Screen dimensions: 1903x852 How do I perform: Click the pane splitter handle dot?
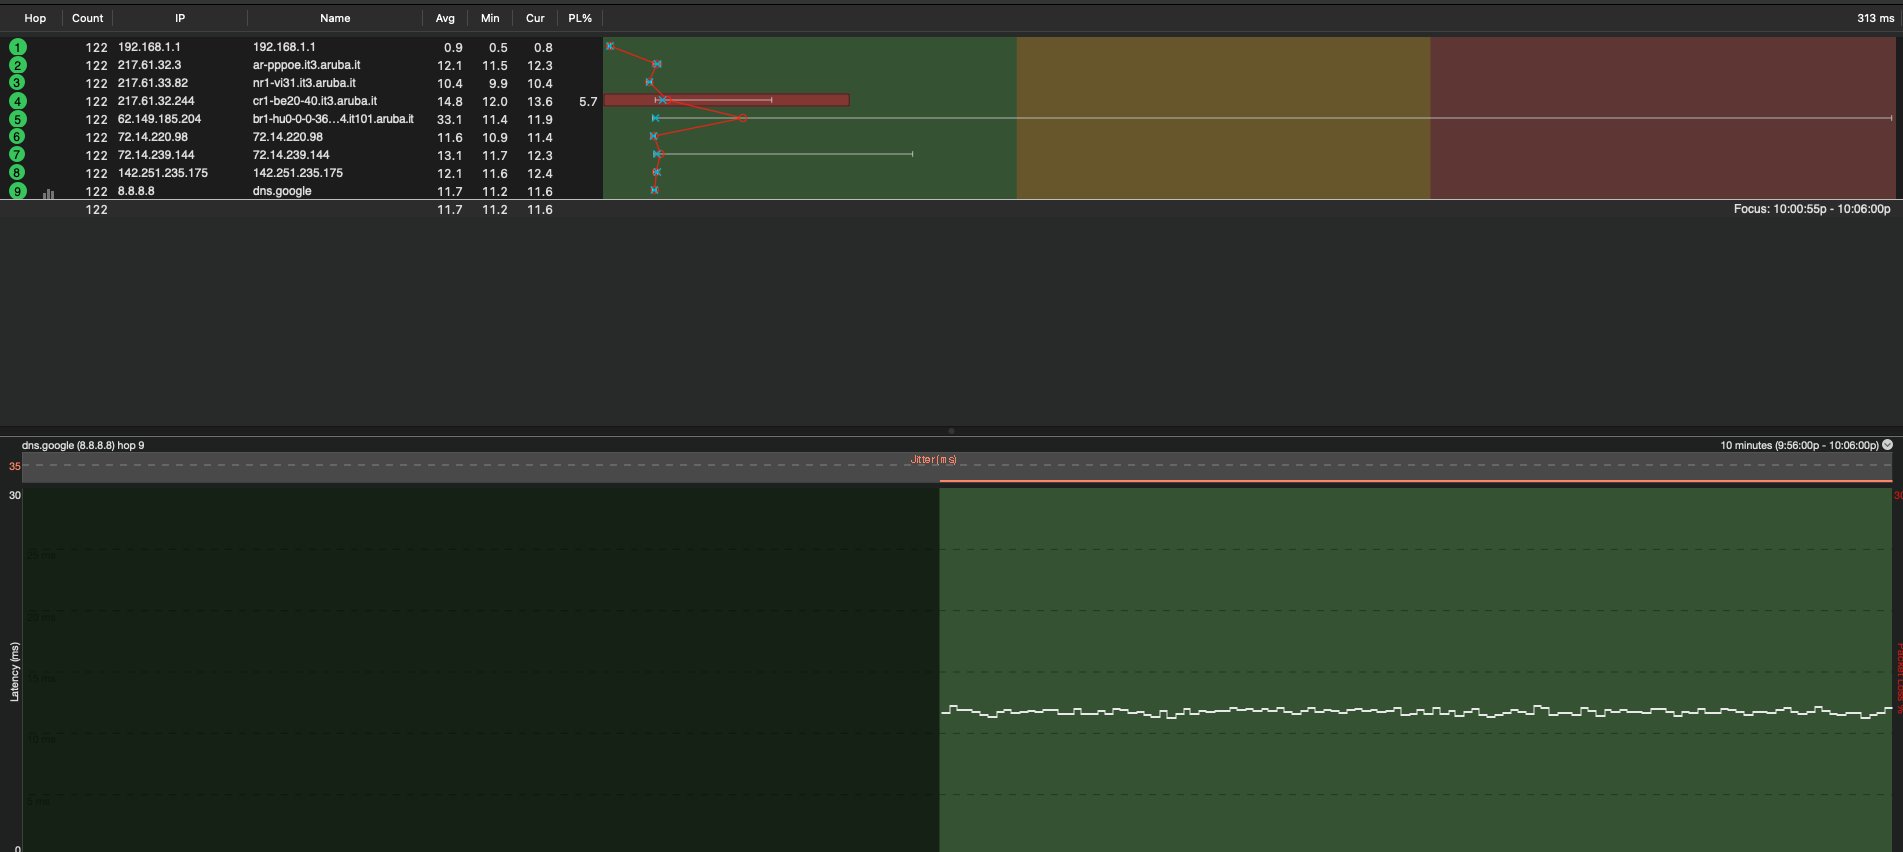pos(951,431)
